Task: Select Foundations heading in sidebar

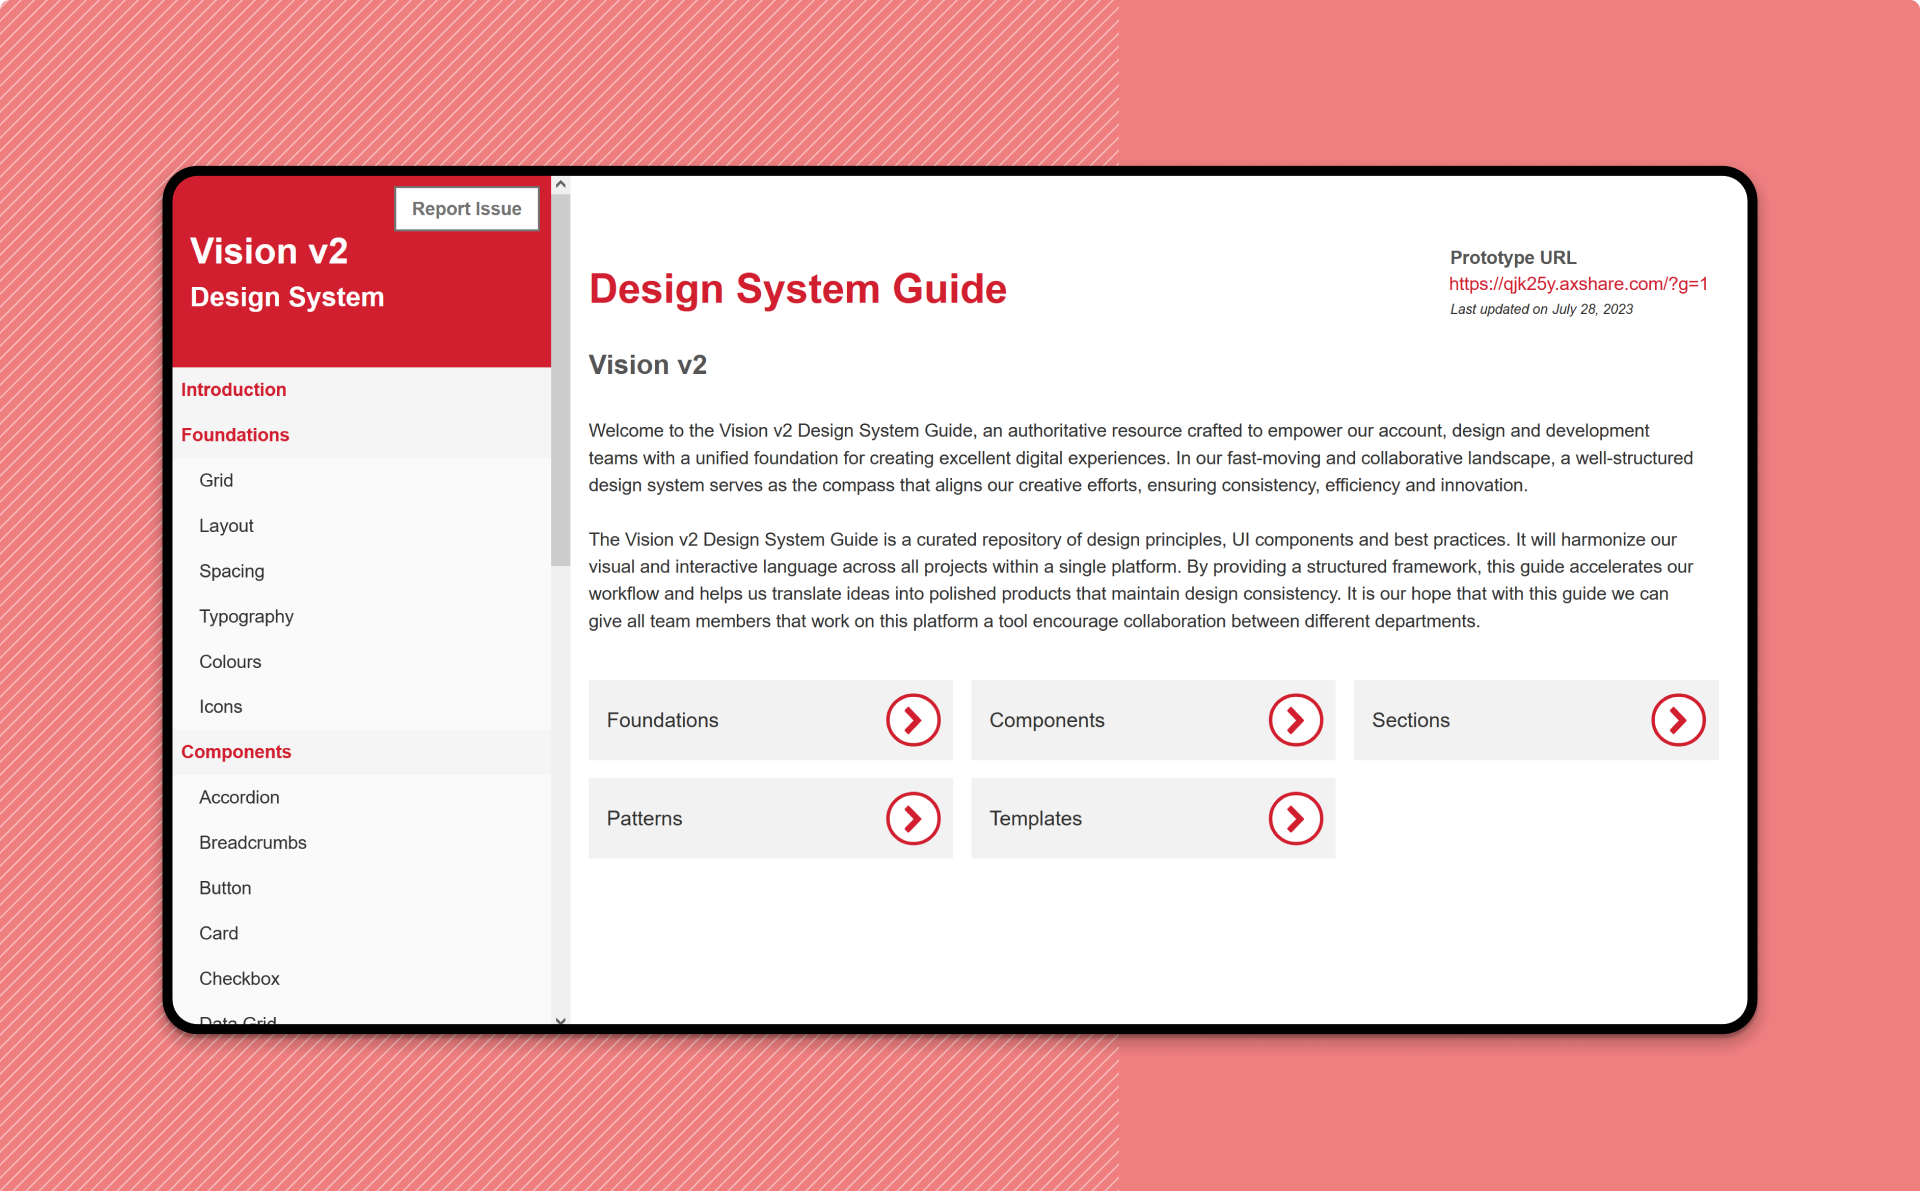Action: [x=235, y=435]
